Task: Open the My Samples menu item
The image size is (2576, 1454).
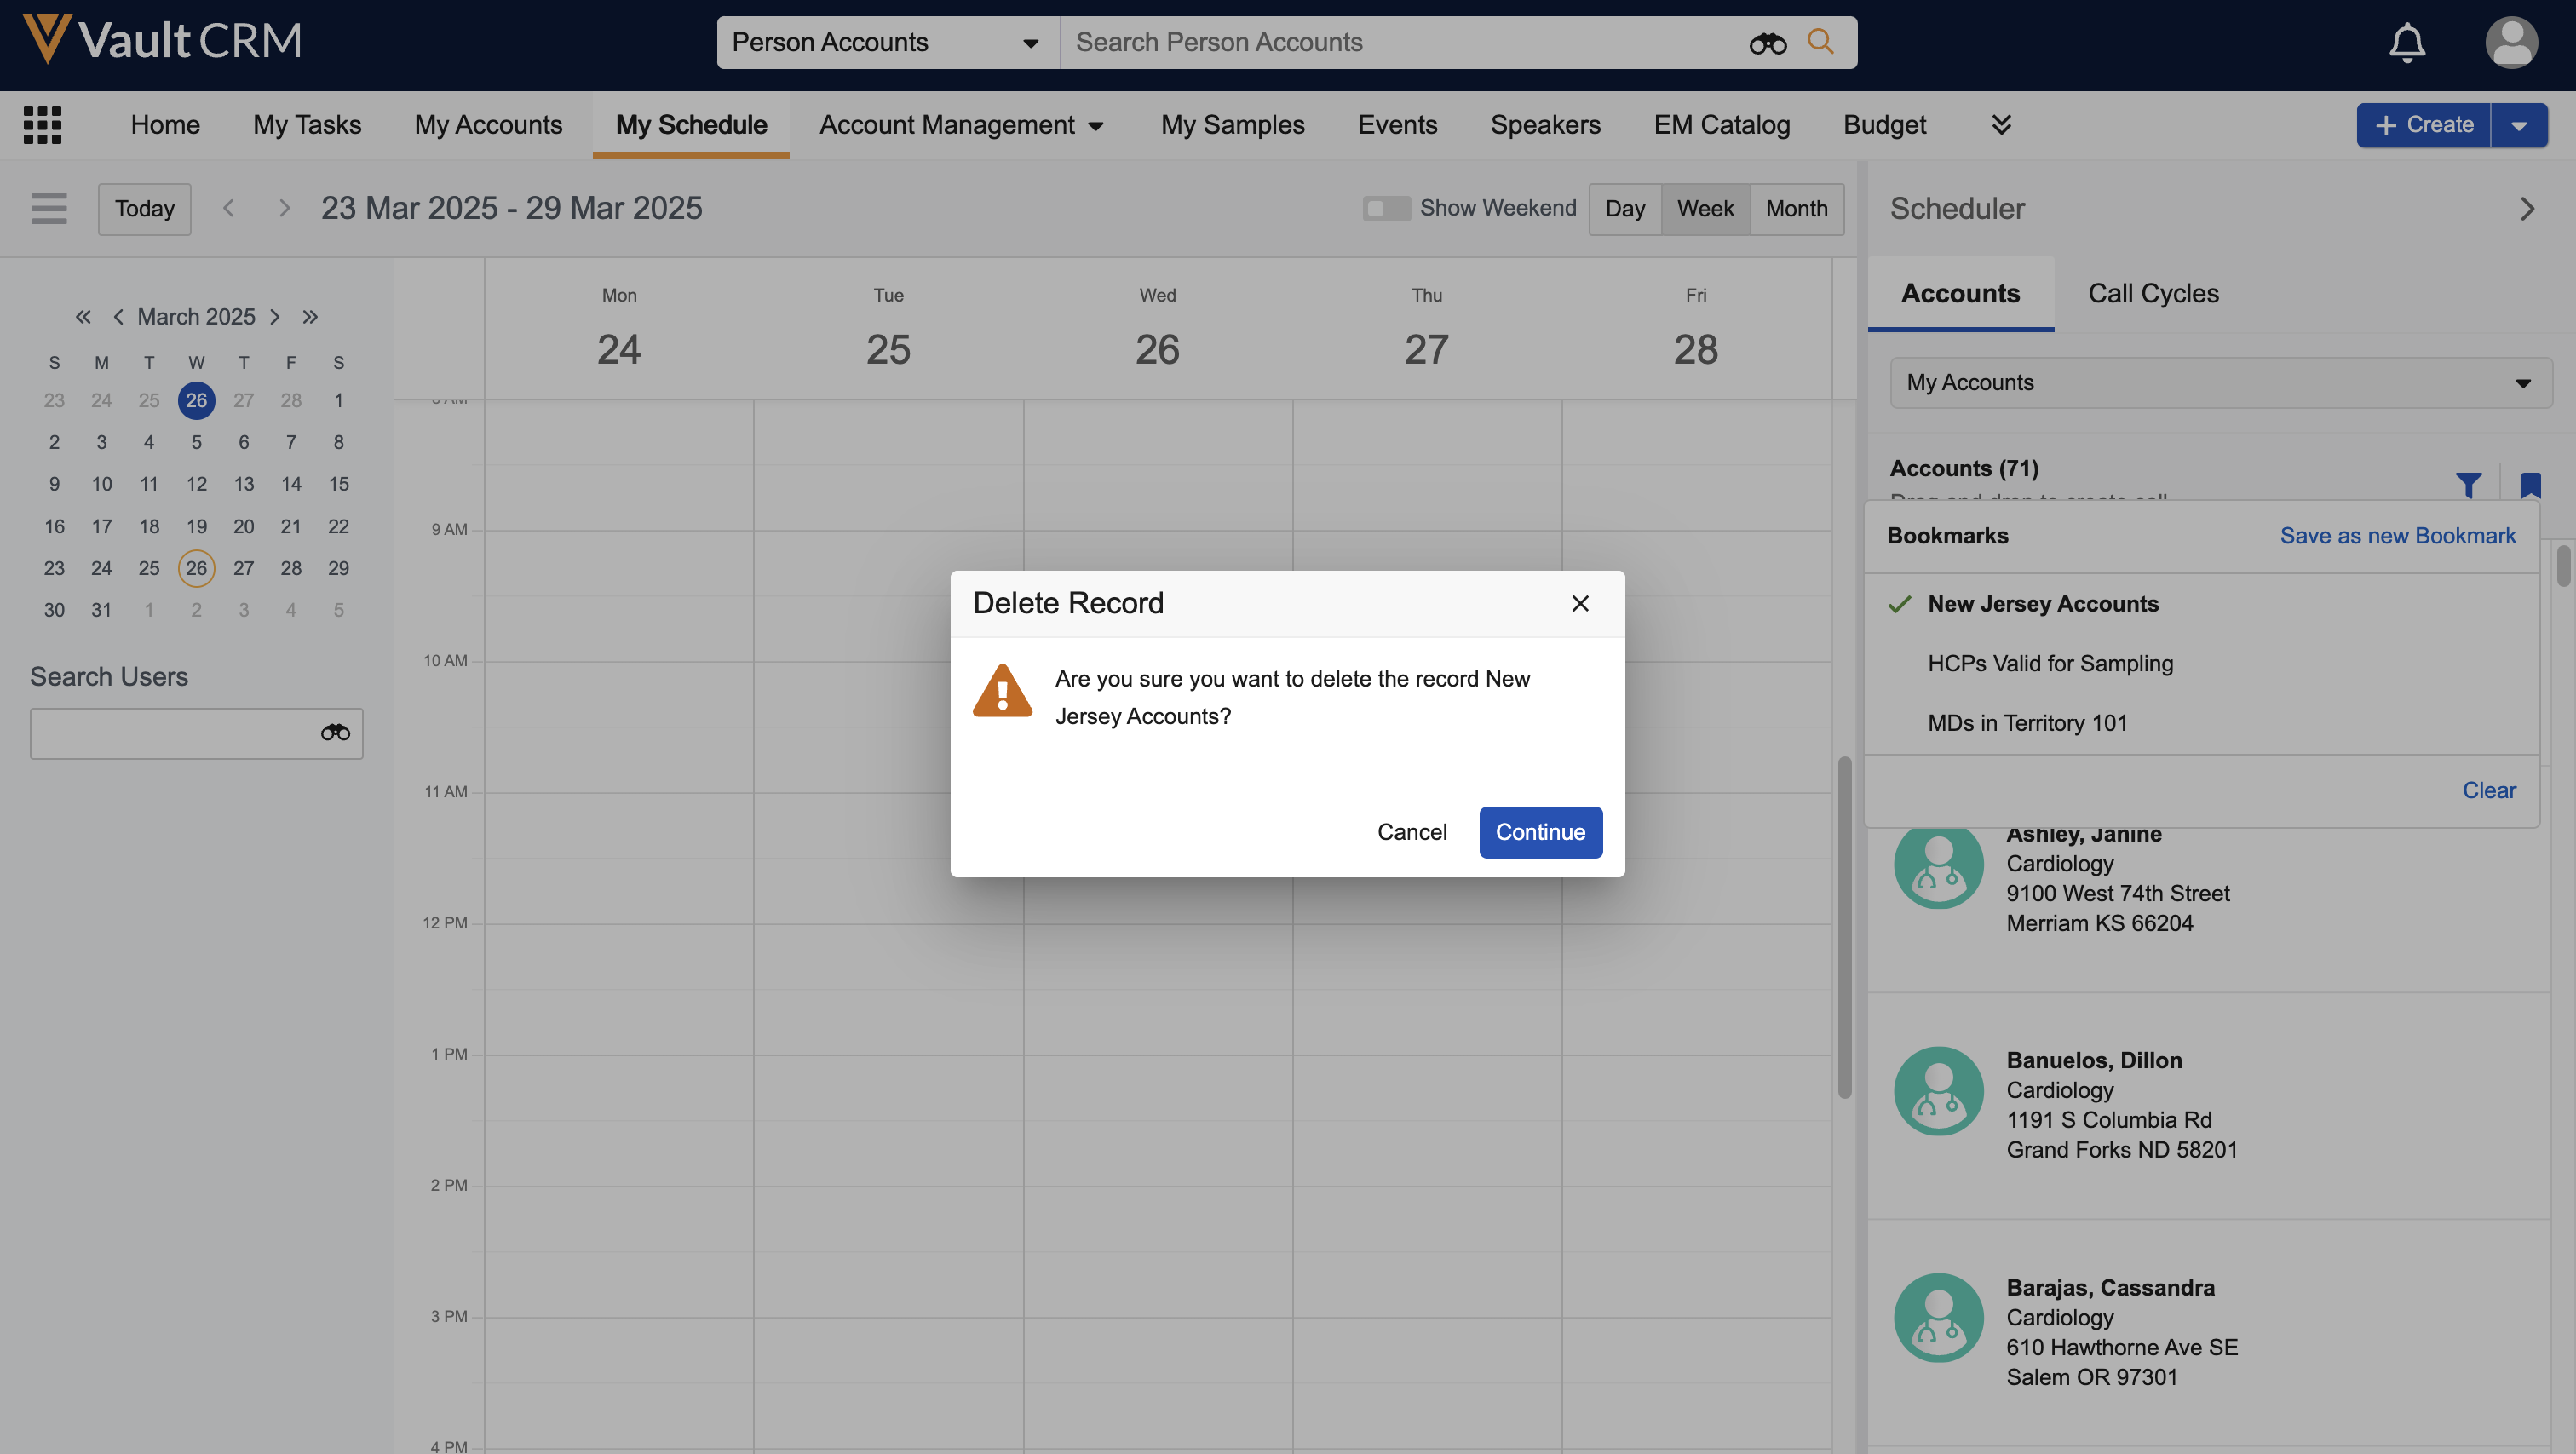Action: point(1232,125)
